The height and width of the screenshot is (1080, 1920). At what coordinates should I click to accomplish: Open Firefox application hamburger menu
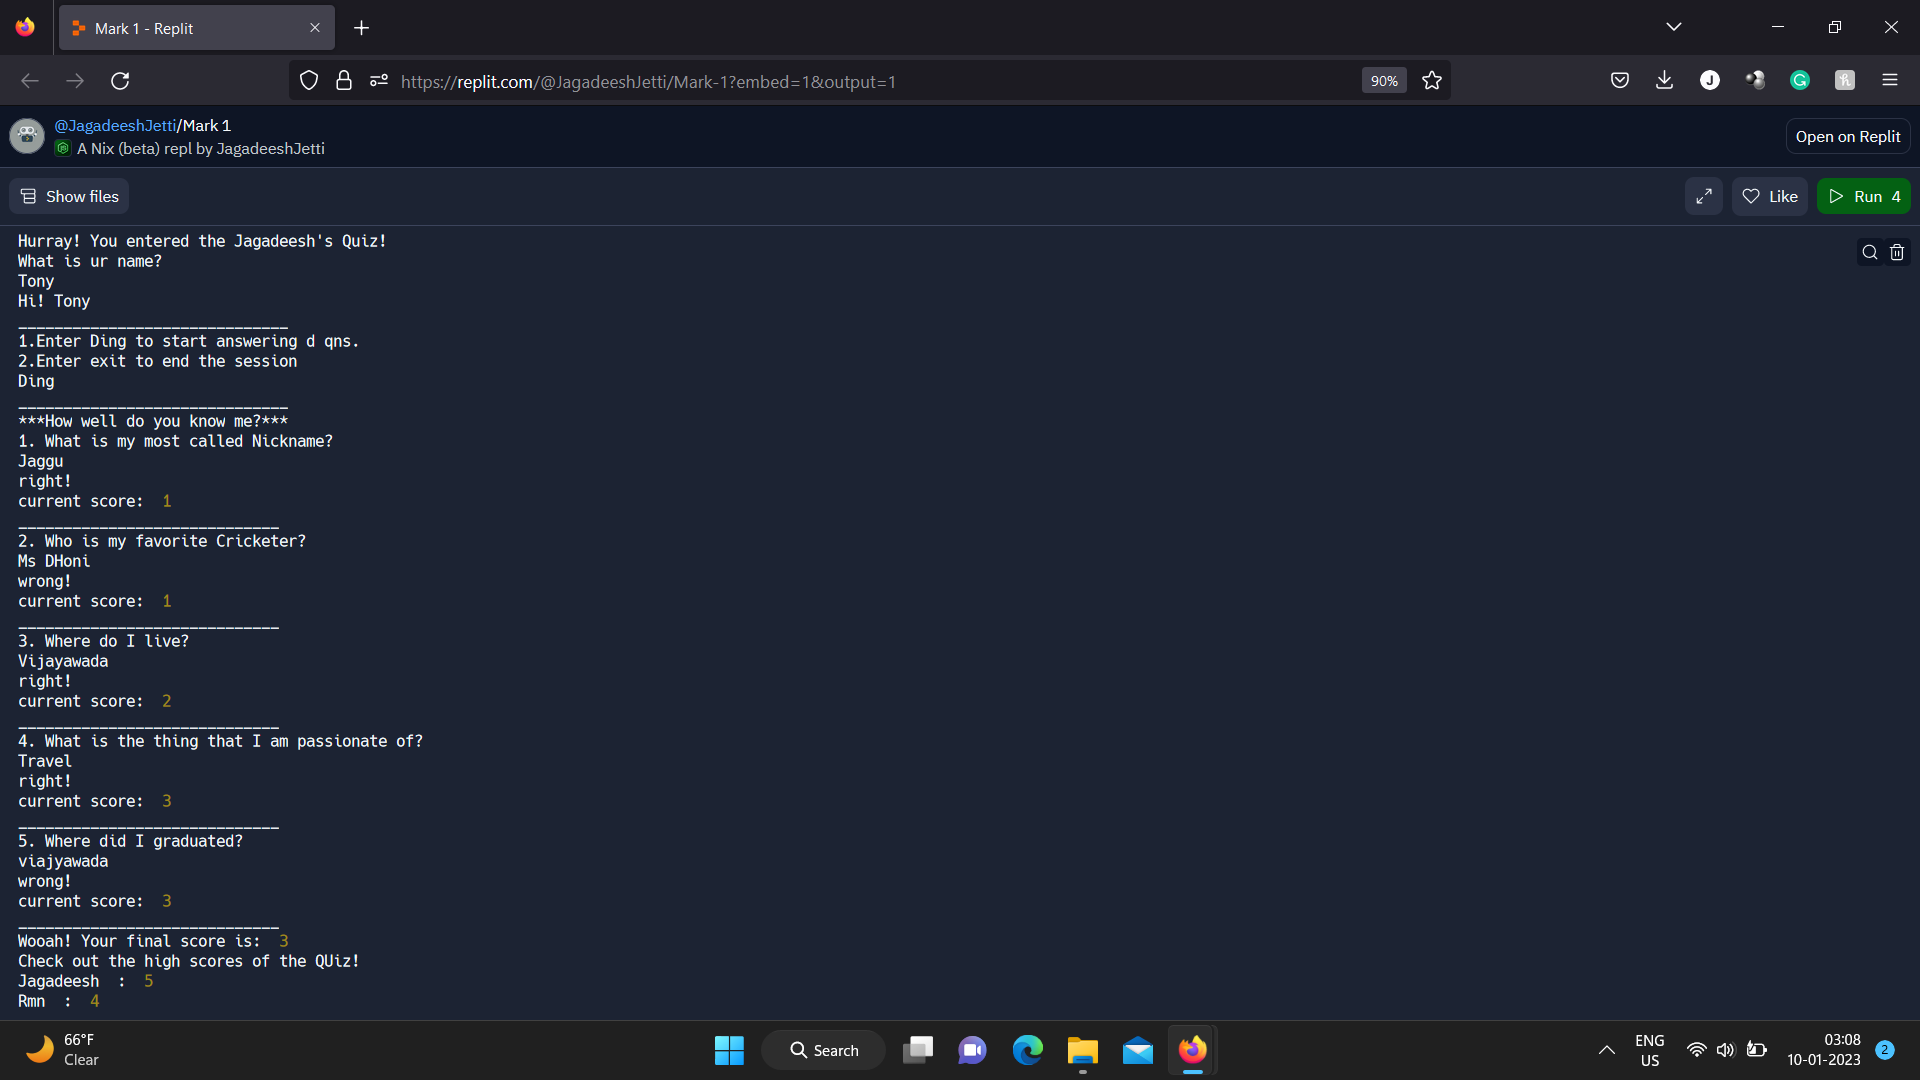1890,81
